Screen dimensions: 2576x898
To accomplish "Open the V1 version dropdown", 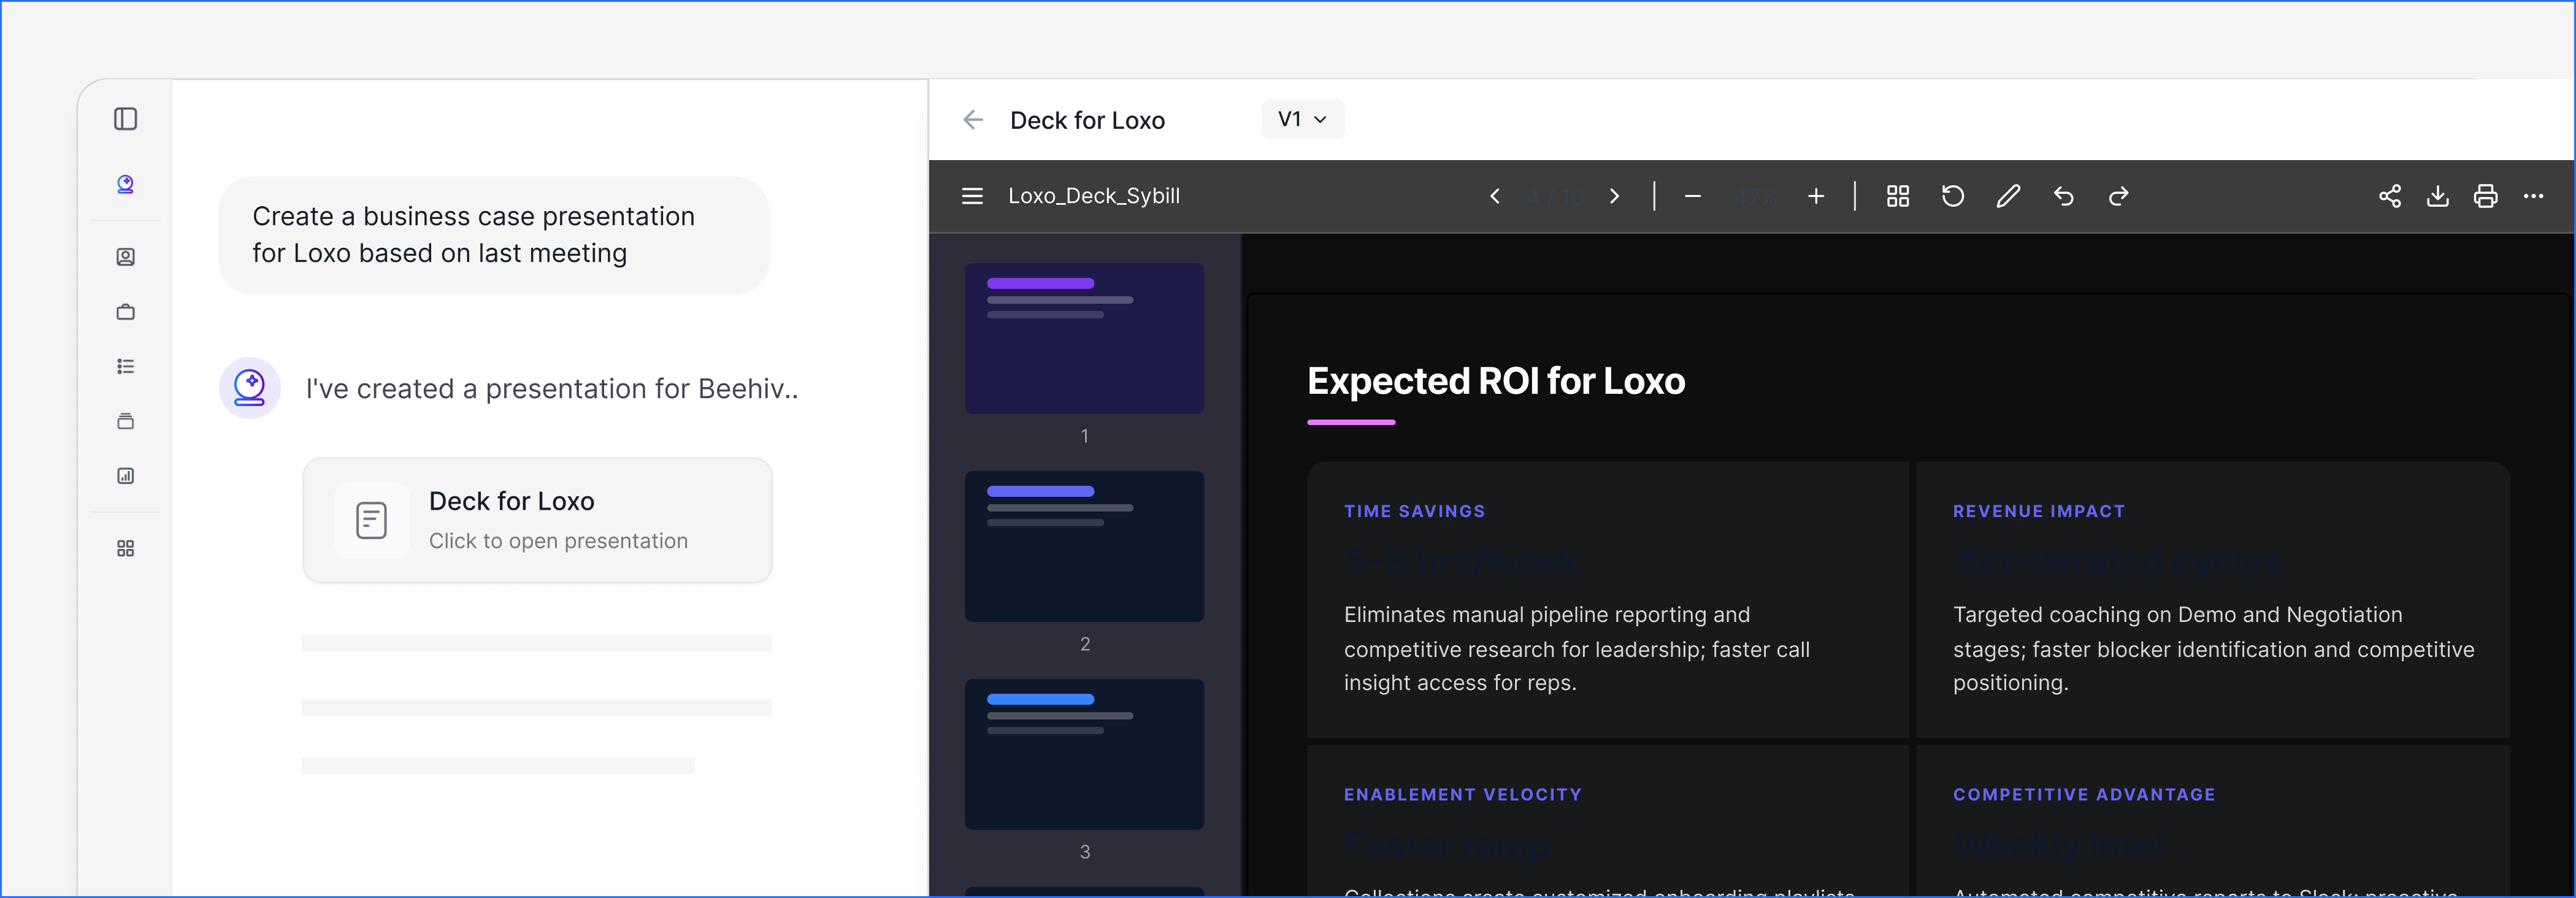I will coord(1303,120).
